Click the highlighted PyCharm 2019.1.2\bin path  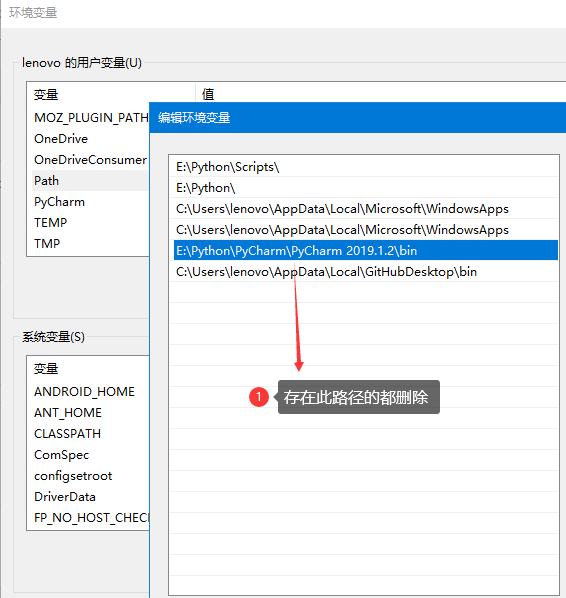[x=365, y=250]
